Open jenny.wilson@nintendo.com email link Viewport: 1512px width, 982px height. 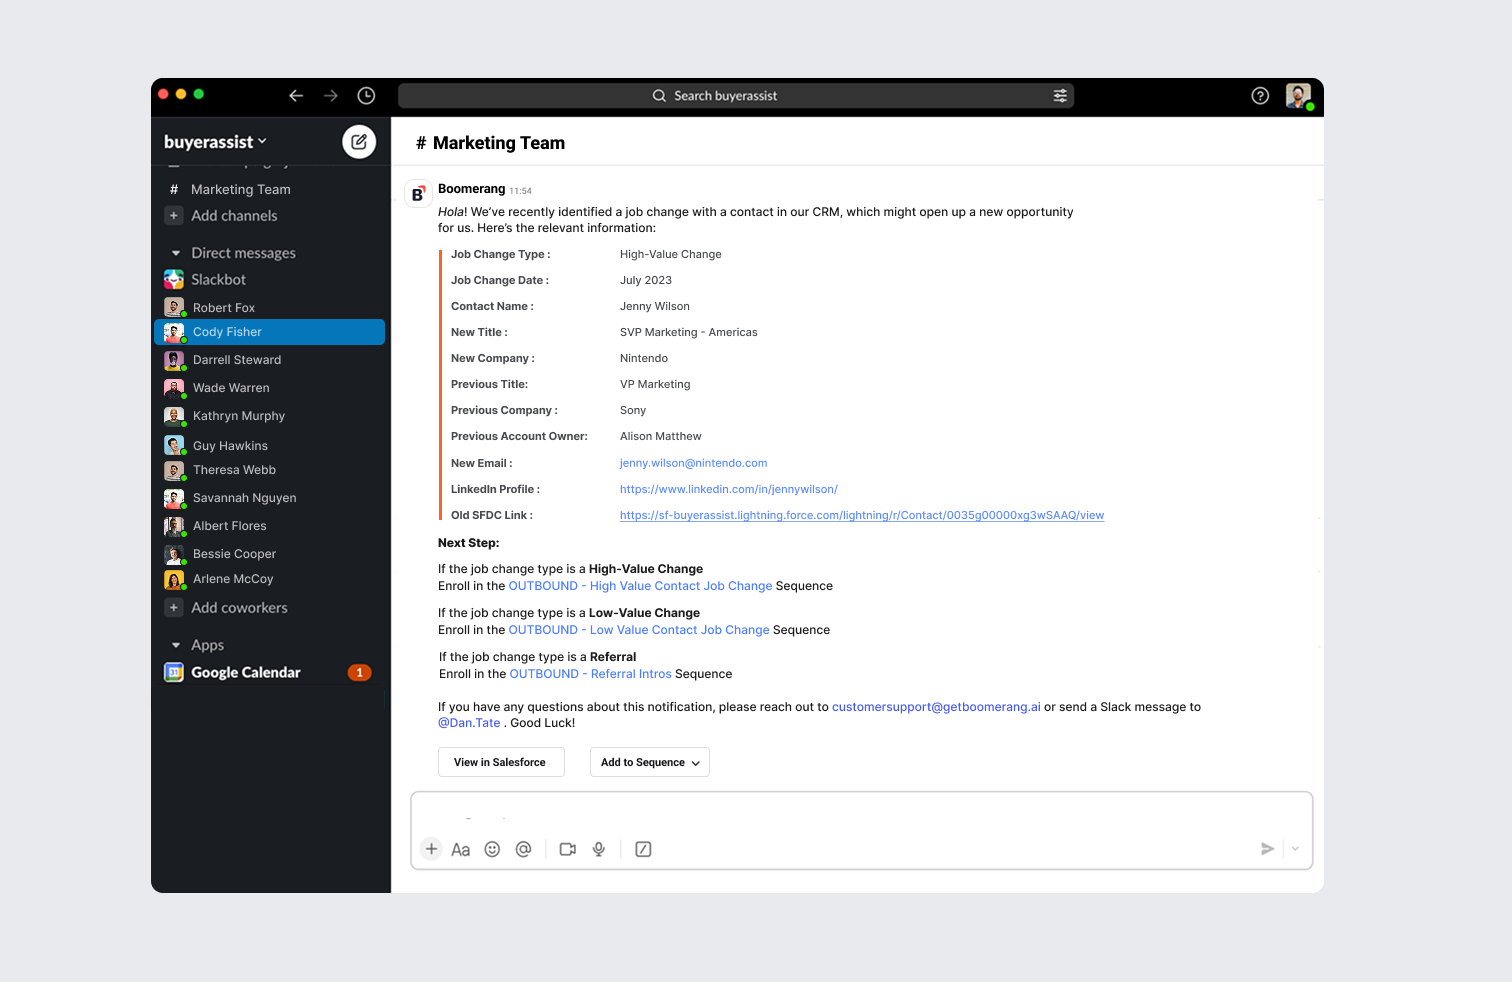click(x=693, y=463)
